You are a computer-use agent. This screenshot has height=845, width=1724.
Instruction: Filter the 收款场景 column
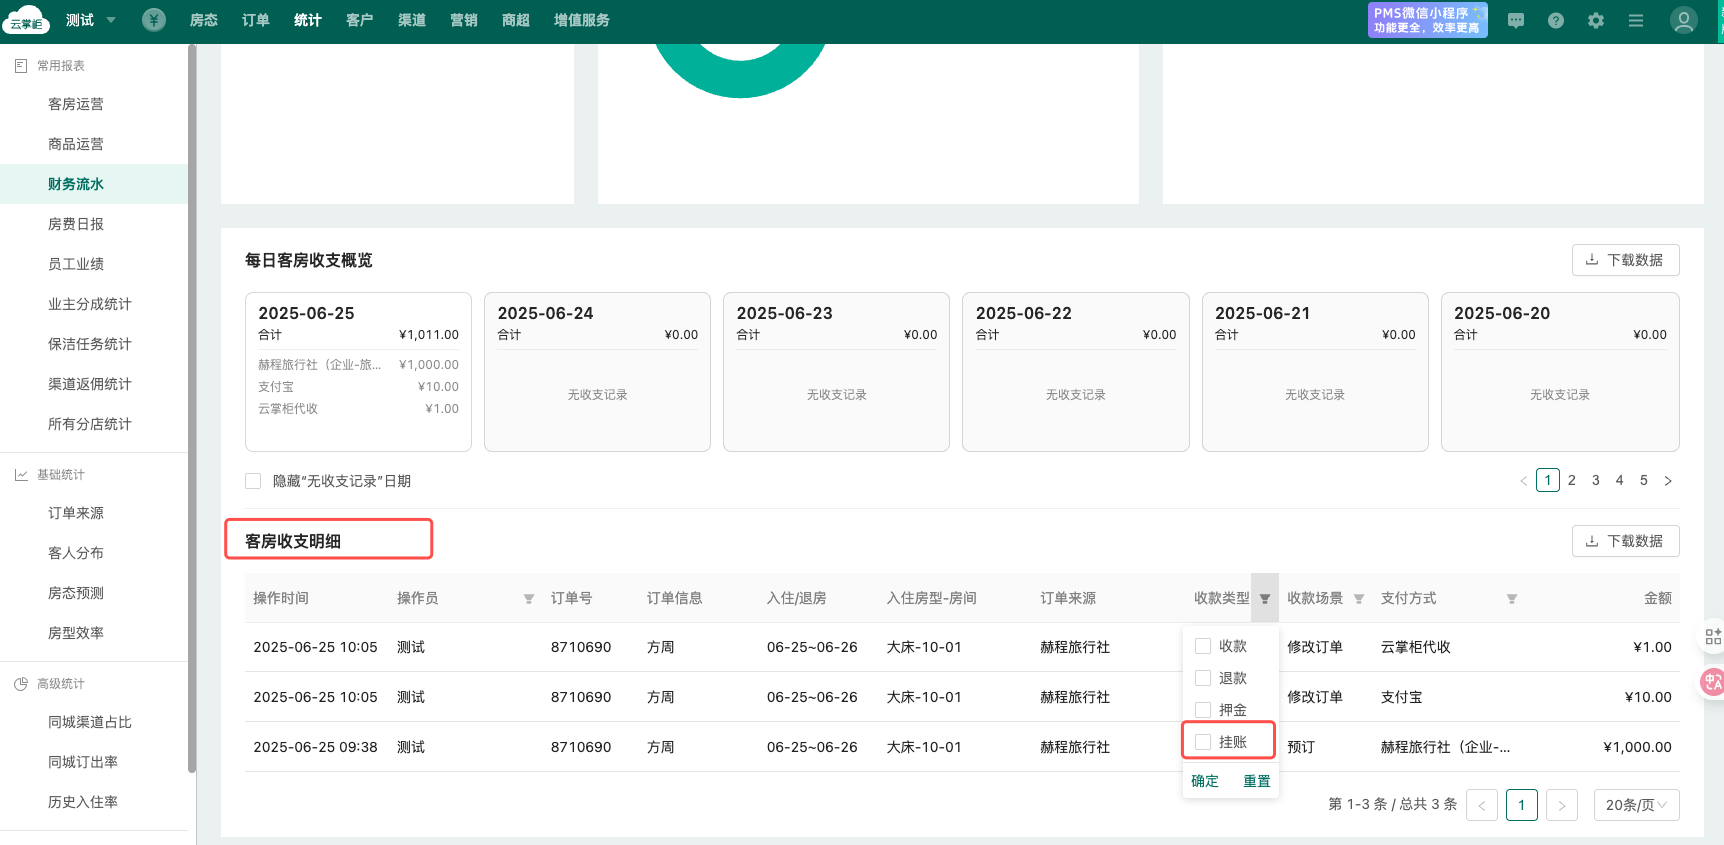tap(1359, 599)
